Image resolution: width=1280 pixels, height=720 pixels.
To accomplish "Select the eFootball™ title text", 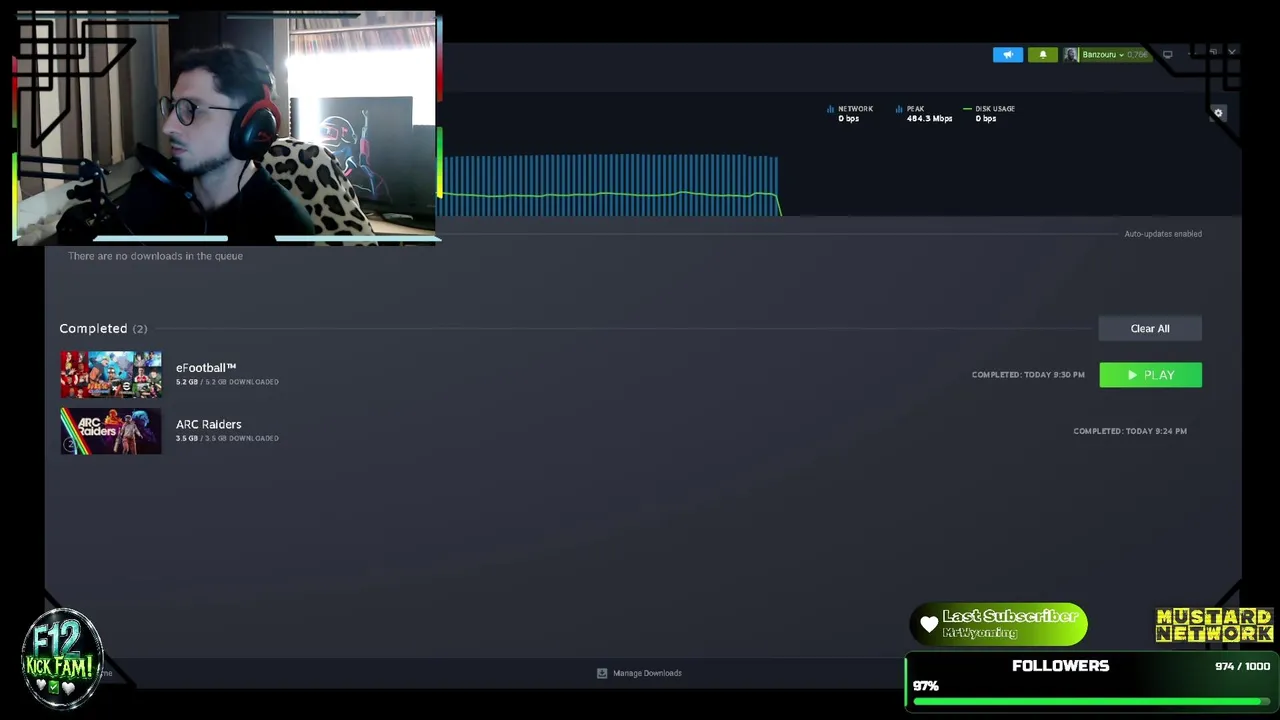I will pos(206,368).
